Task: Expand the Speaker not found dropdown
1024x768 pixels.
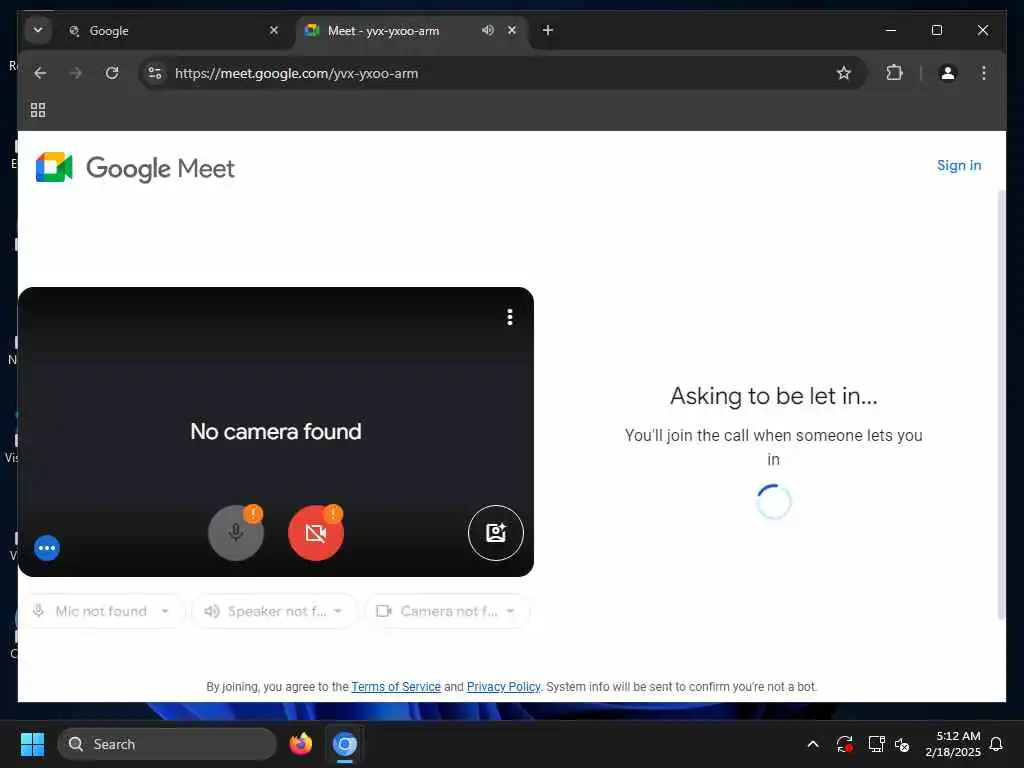Action: coord(275,611)
